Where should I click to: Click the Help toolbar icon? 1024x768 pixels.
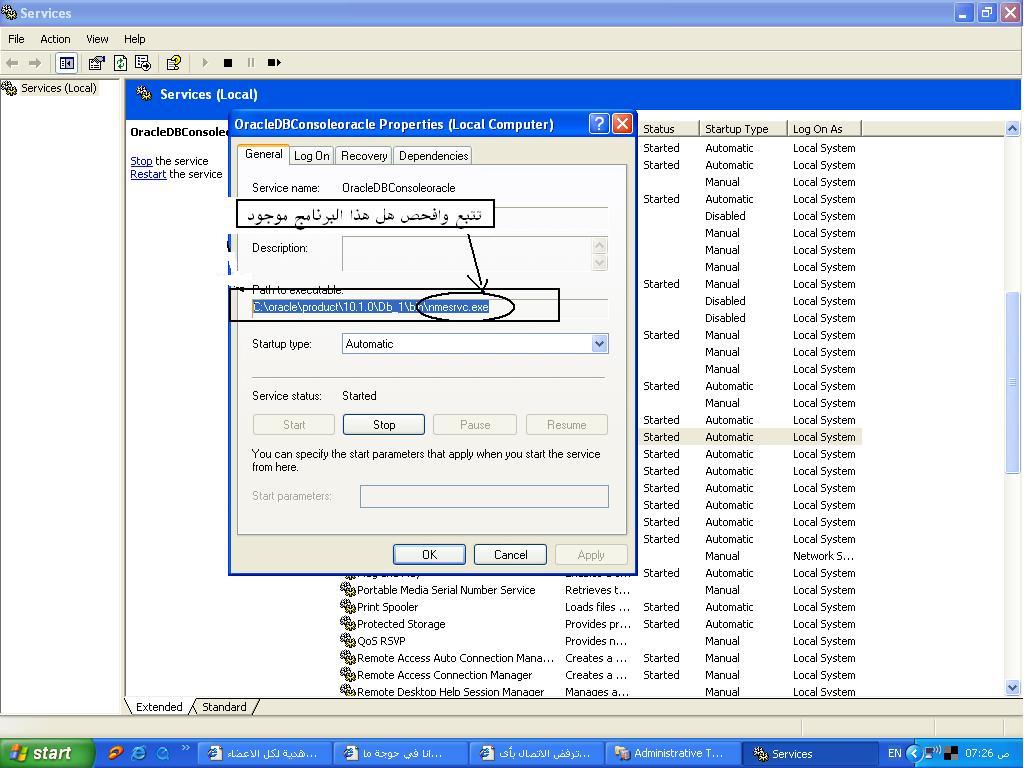click(x=174, y=63)
